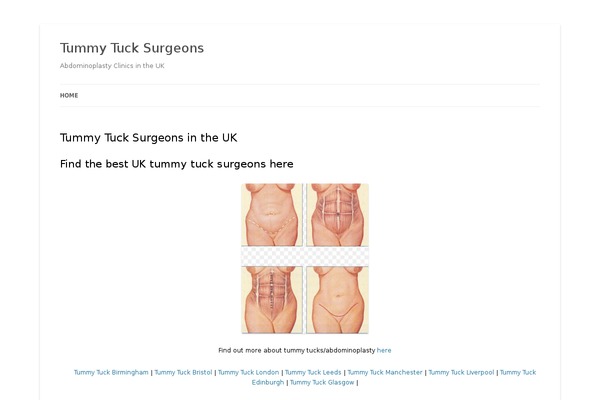Open the Tummy Tuck Bristol link
Screen dimensions: 600x400
[x=183, y=372]
